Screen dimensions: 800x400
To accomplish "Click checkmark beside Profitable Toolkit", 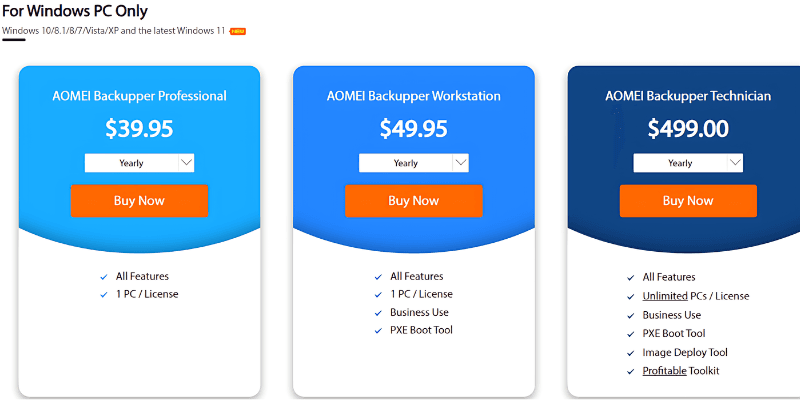I will coord(631,371).
